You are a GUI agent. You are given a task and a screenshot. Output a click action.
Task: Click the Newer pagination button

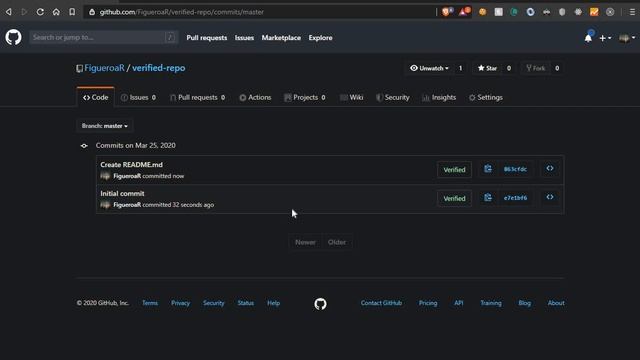tap(305, 242)
